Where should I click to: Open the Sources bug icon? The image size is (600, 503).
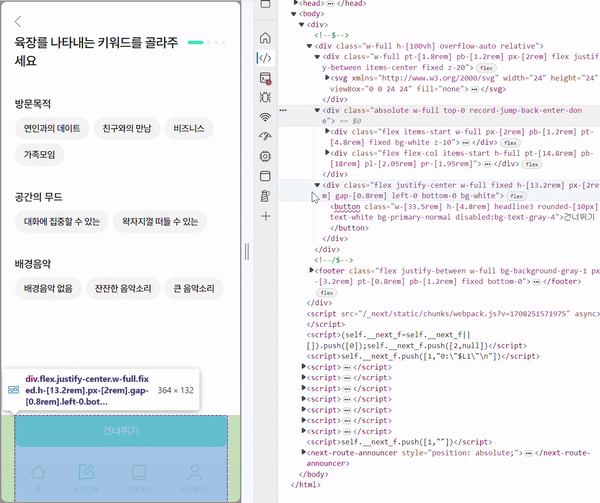pyautogui.click(x=265, y=97)
